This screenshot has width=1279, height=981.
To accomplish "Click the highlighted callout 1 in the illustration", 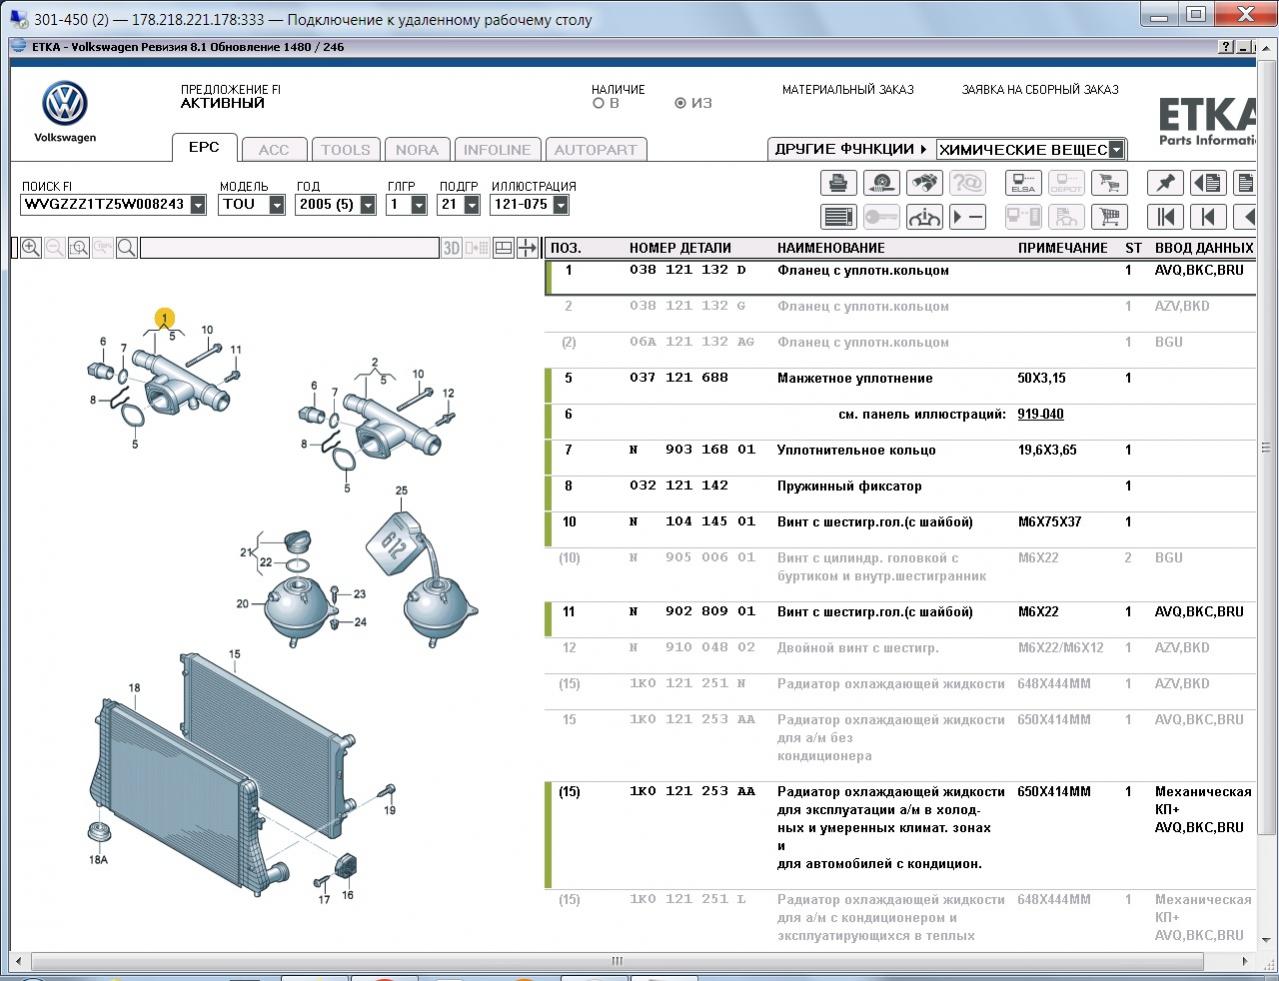I will pyautogui.click(x=164, y=319).
